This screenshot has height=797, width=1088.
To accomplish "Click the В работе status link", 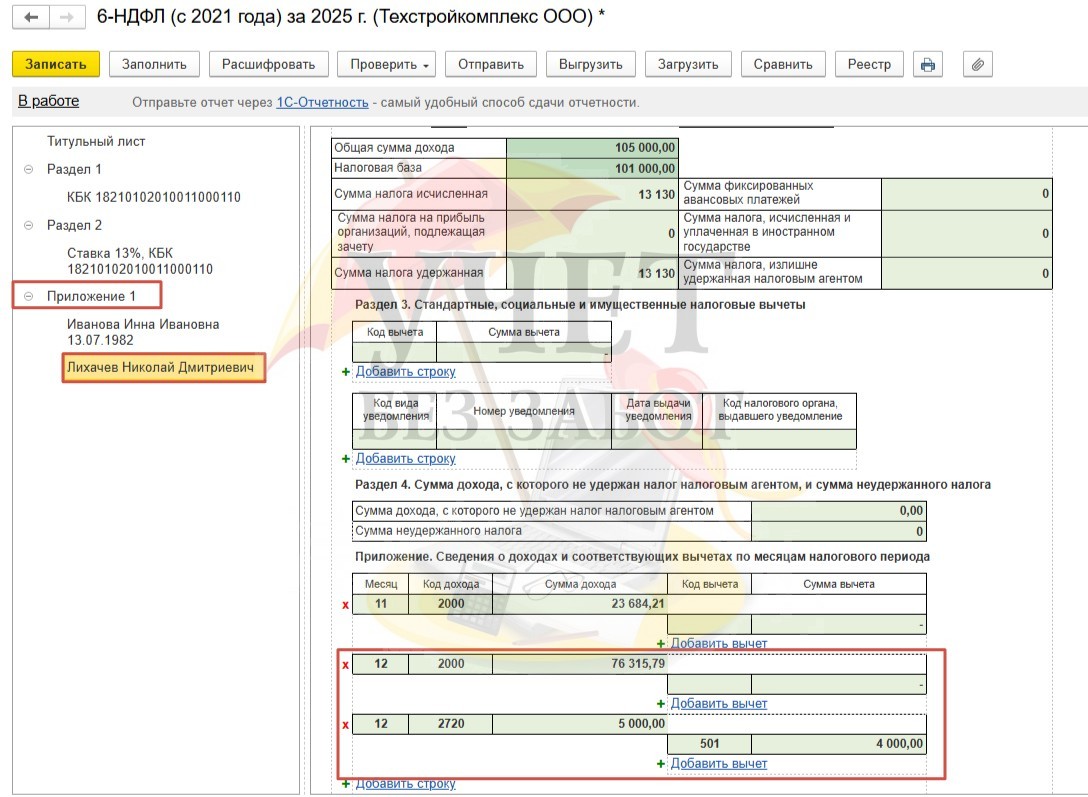I will (x=48, y=101).
